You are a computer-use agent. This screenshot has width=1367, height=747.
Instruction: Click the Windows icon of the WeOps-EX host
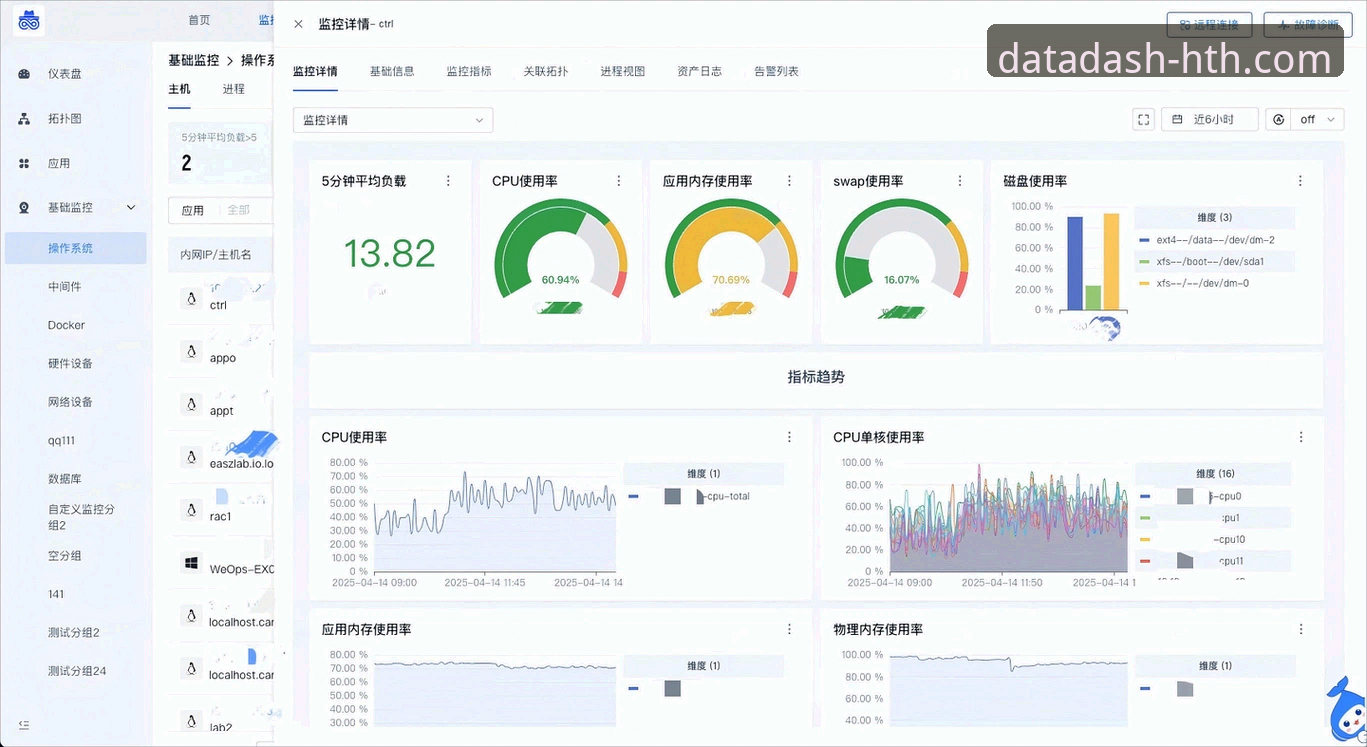click(x=190, y=563)
